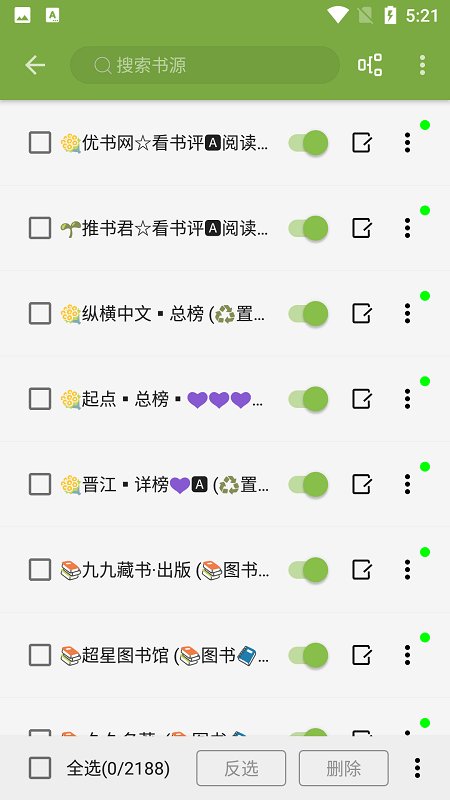Edit the 九九藏书 book source
This screenshot has width=450, height=800.
[x=362, y=569]
